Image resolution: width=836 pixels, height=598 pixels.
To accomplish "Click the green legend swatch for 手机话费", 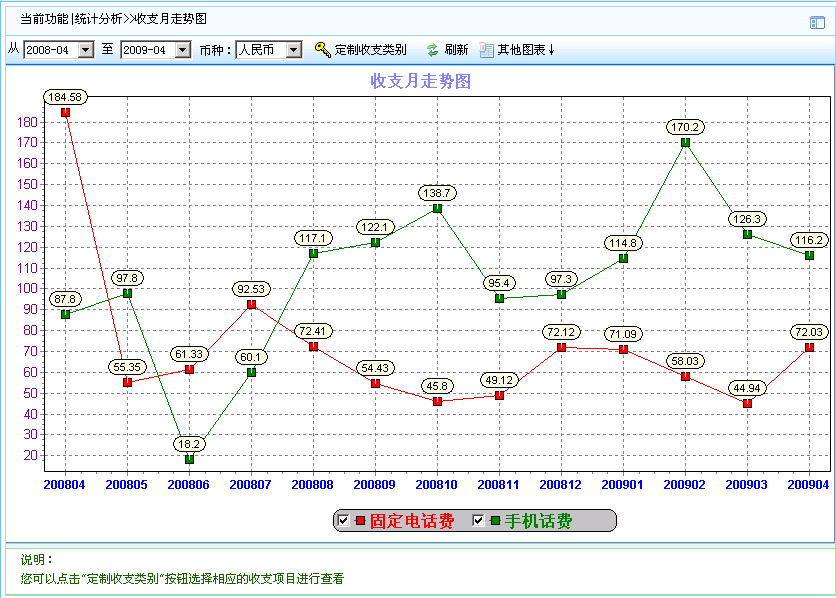I will click(494, 521).
